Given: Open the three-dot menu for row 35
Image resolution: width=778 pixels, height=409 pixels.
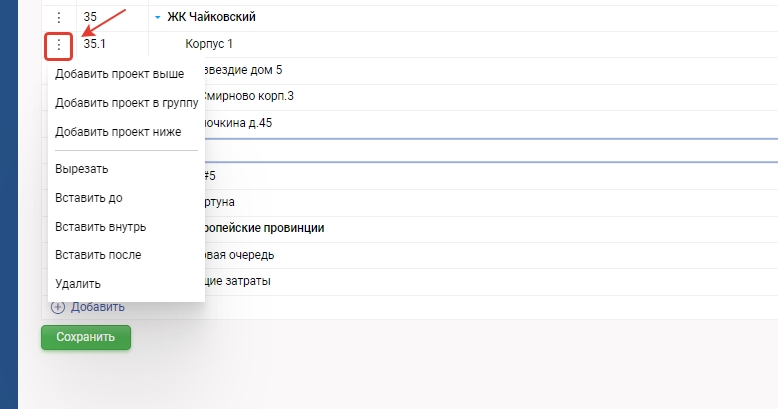Looking at the screenshot, I should coord(59,18).
